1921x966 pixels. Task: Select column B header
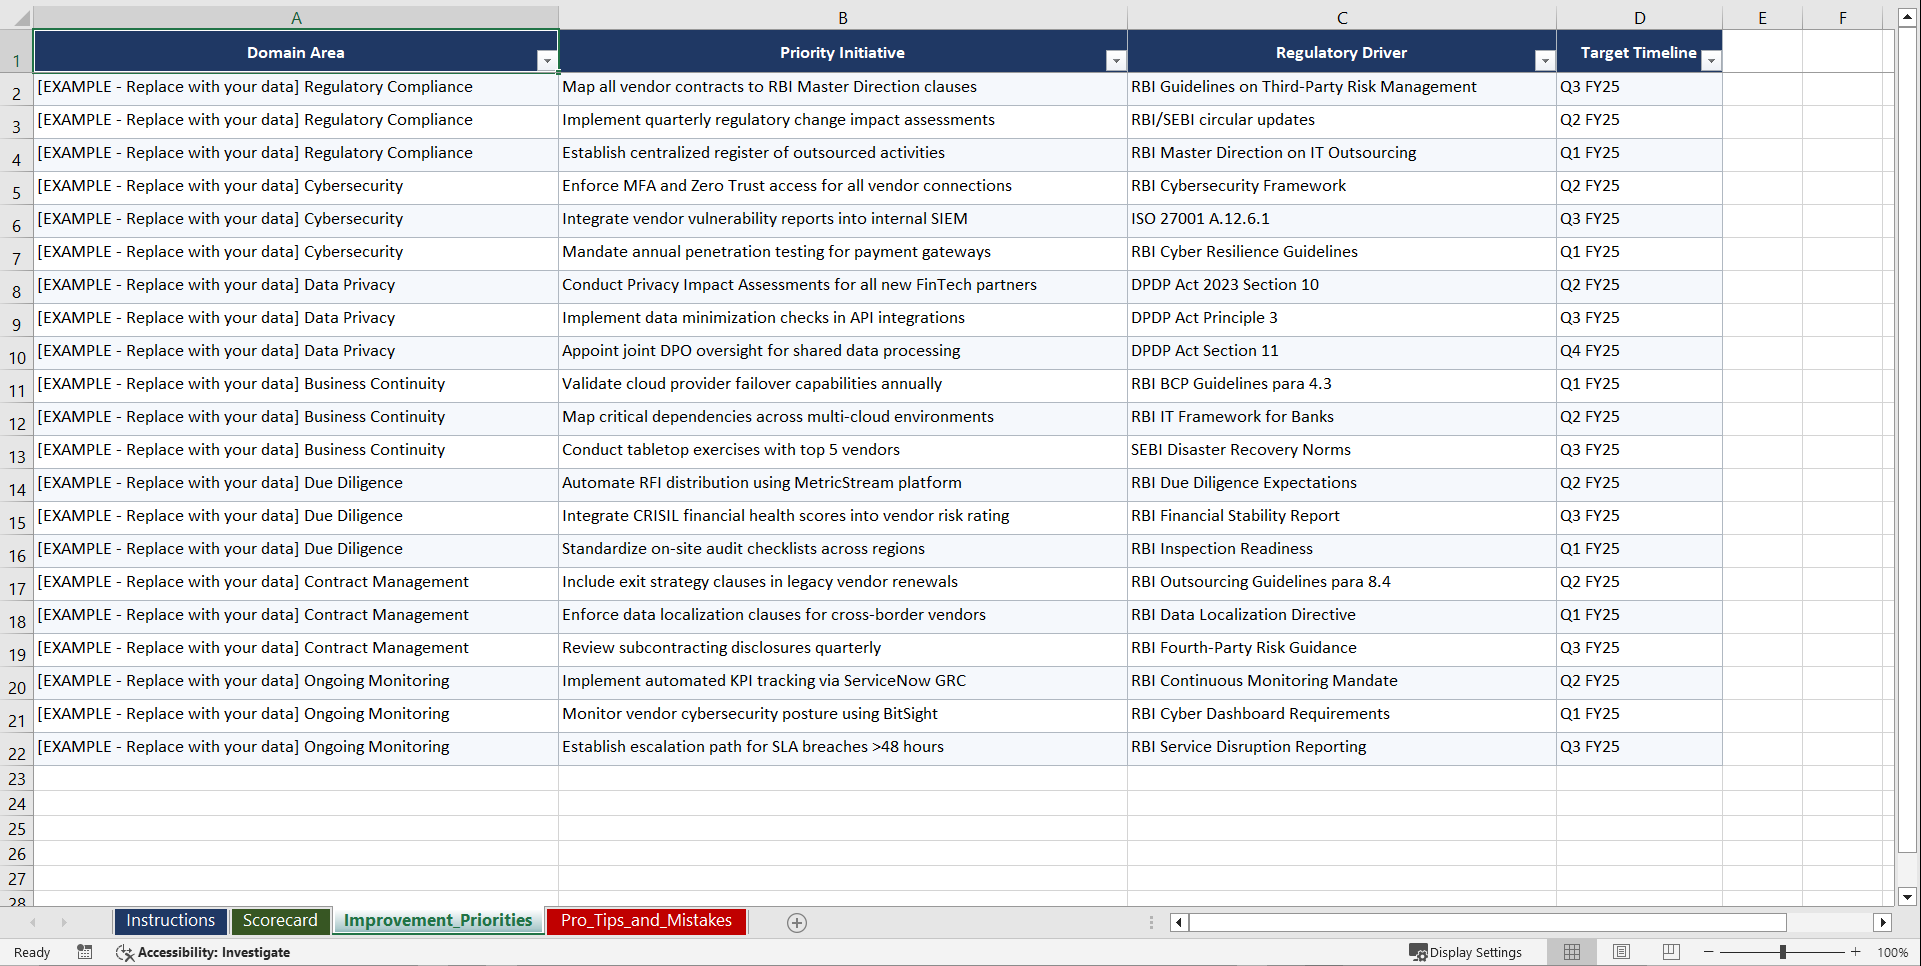coord(843,17)
